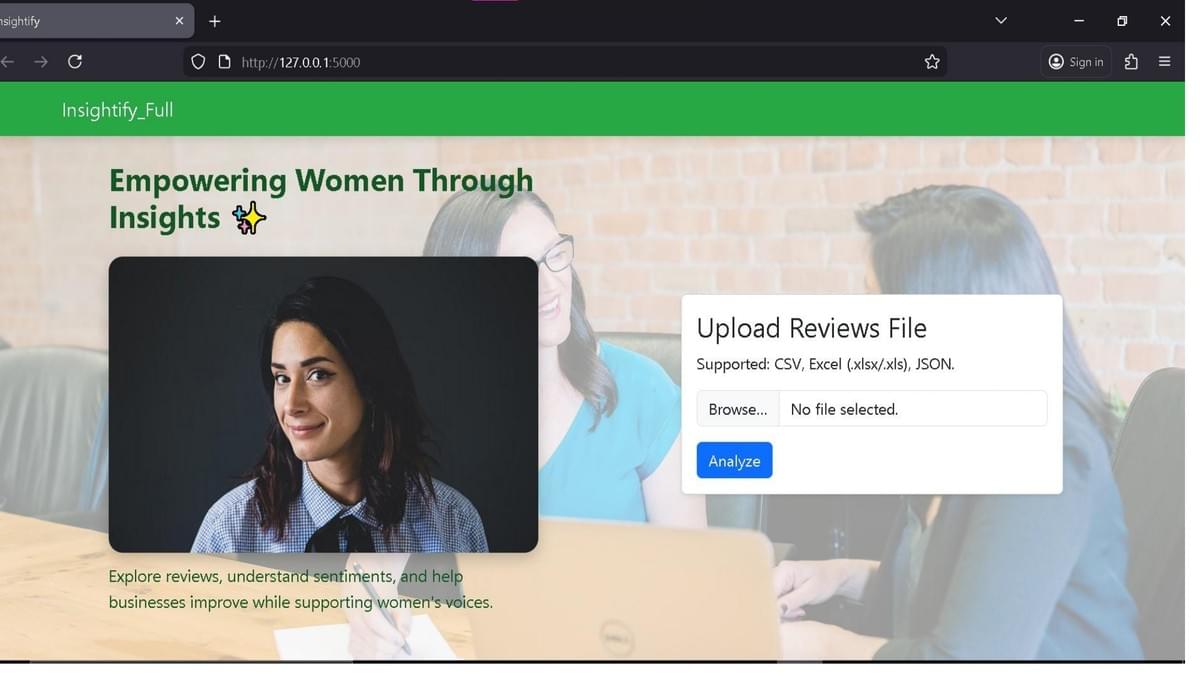Click the woman's portrait image
Viewport: 1200px width, 675px height.
(x=323, y=404)
